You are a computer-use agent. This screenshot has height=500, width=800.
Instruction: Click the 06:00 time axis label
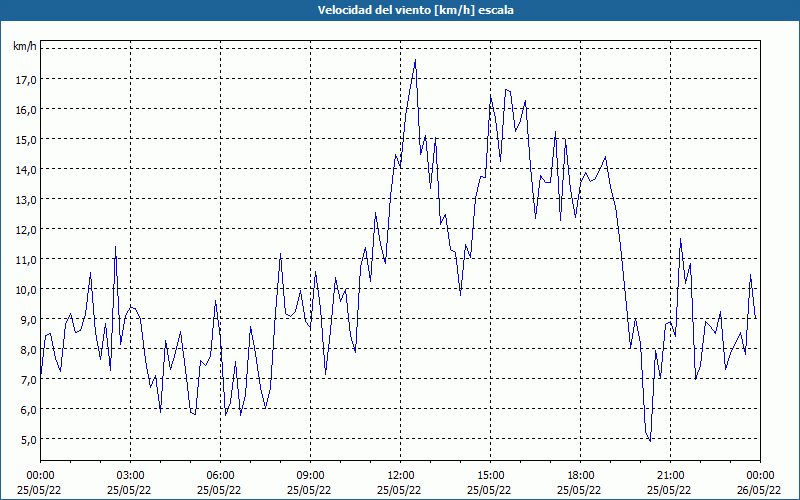click(220, 476)
